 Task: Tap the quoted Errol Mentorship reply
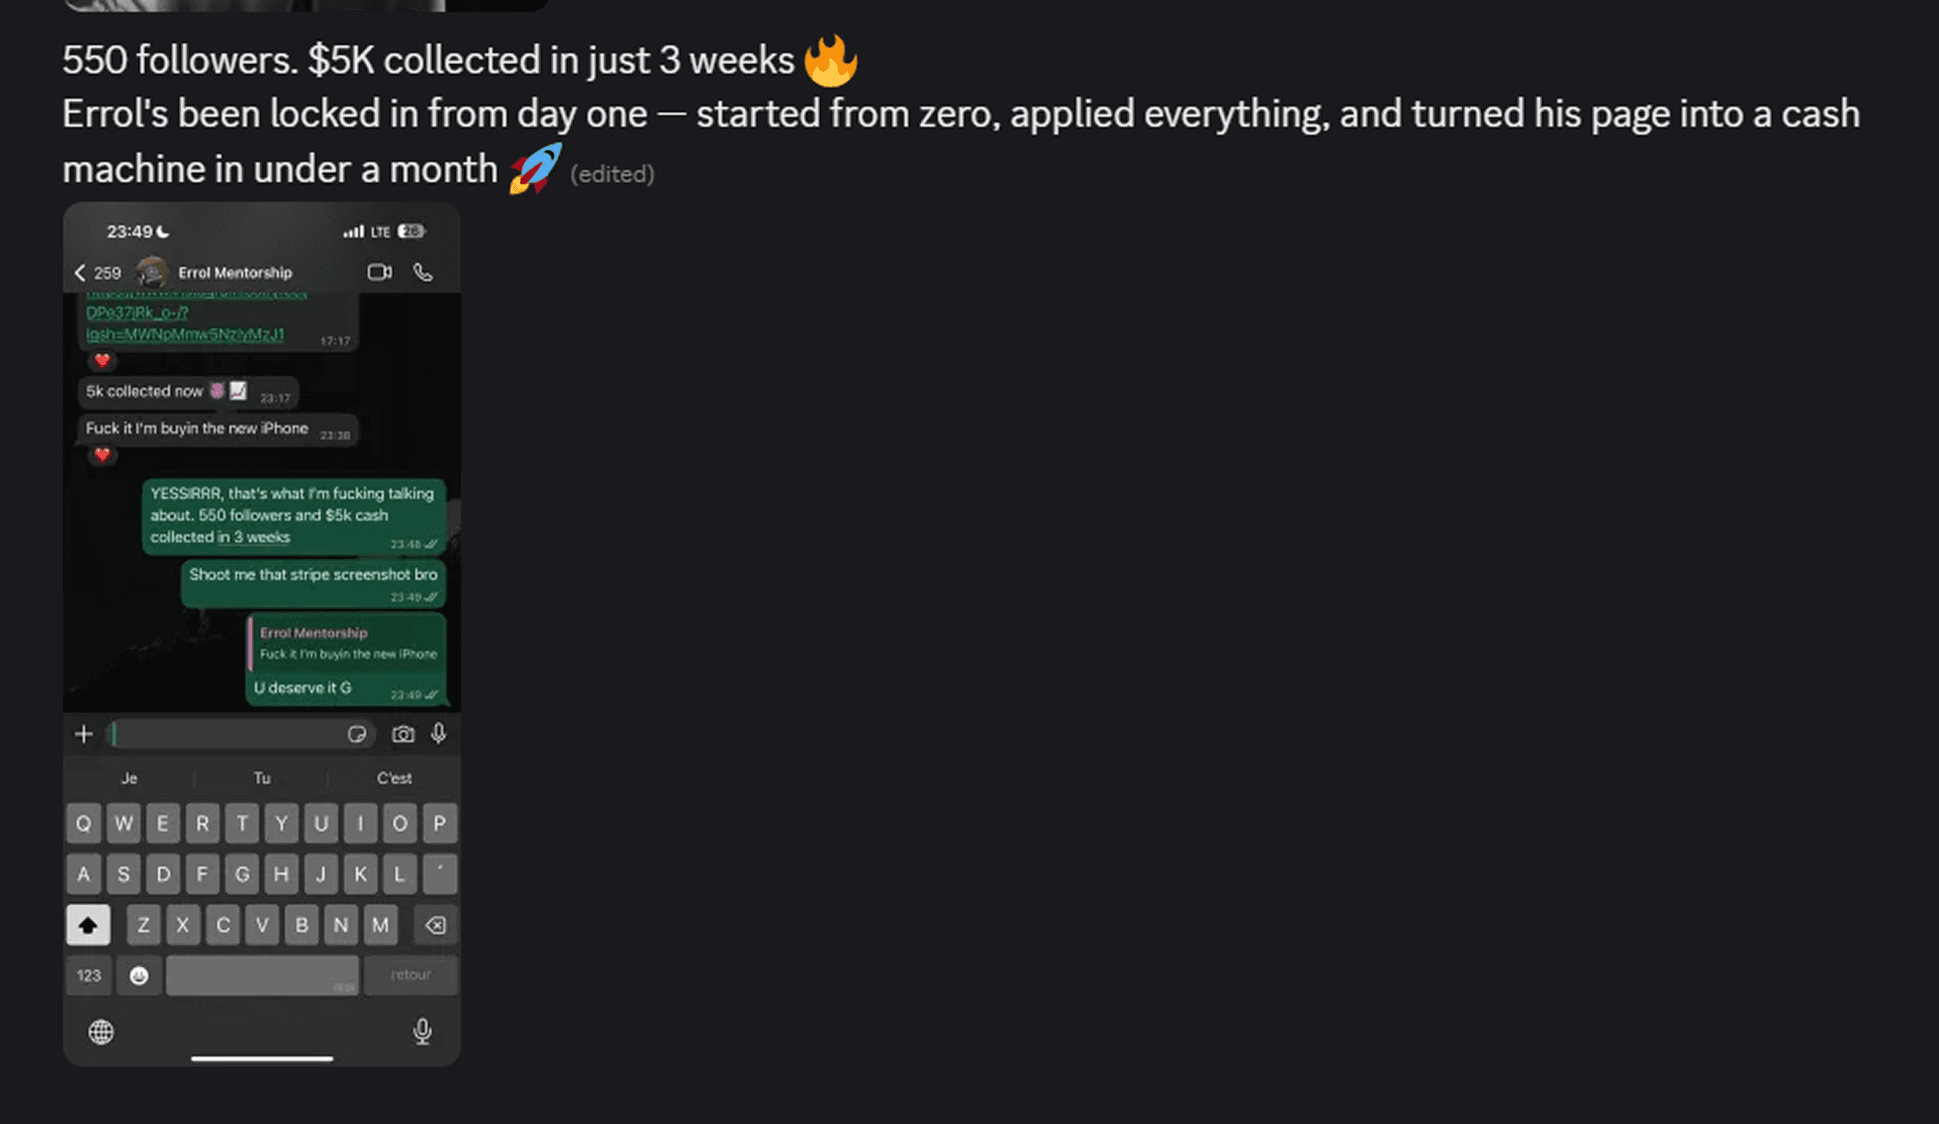[x=346, y=643]
